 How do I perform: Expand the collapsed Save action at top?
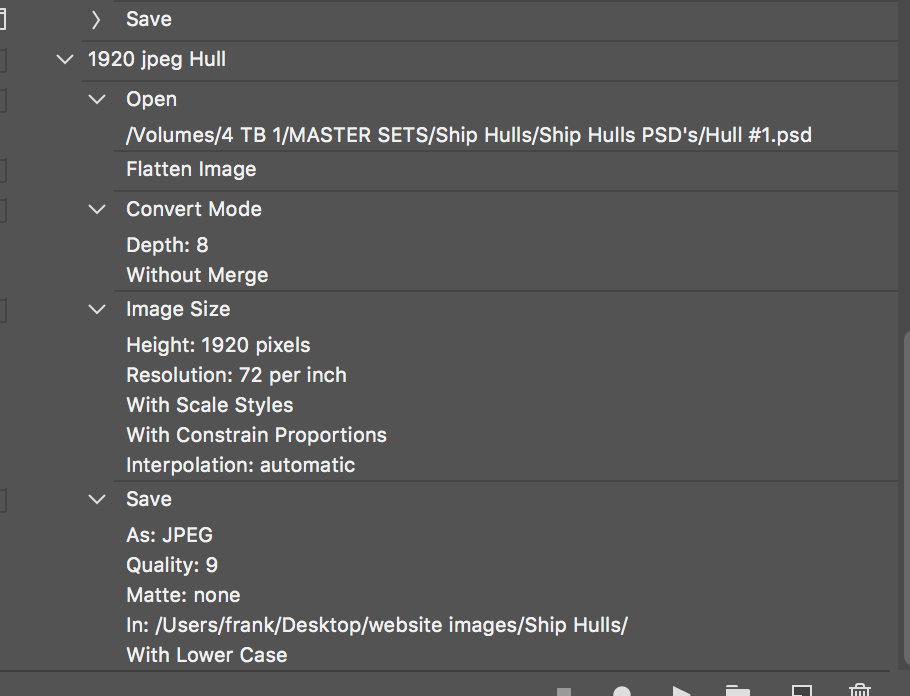coord(96,19)
